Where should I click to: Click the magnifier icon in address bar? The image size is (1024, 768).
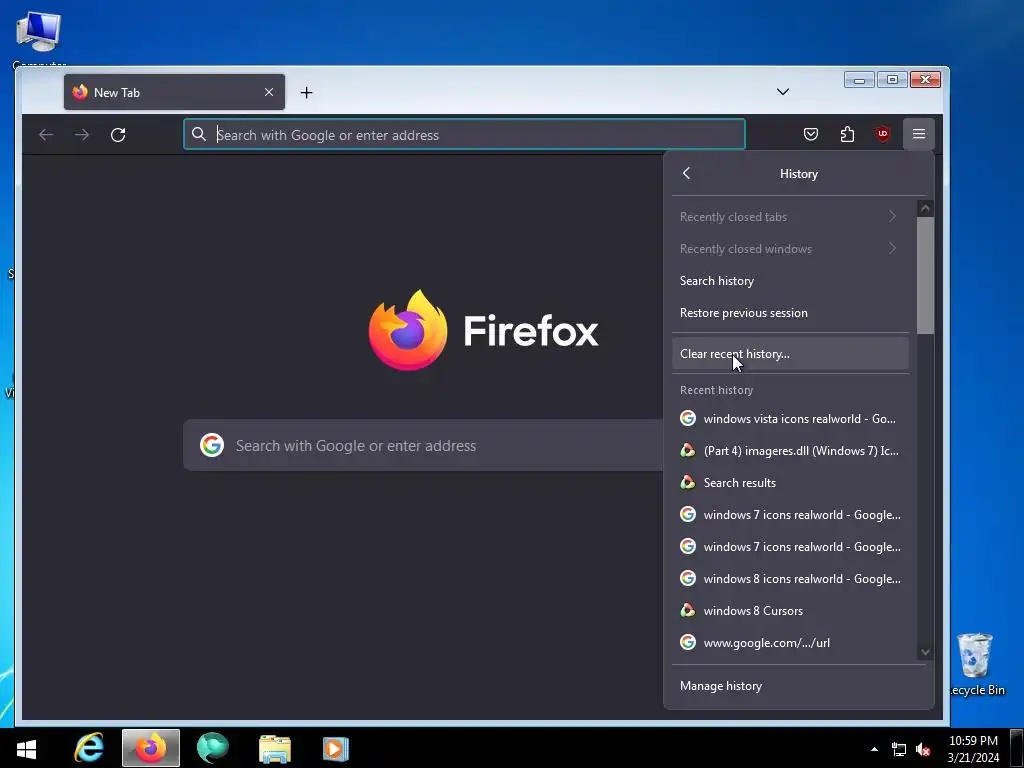pos(199,135)
